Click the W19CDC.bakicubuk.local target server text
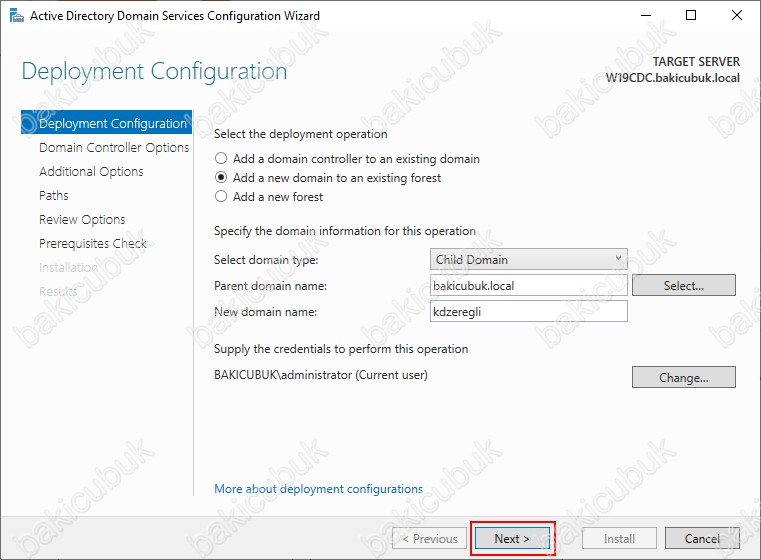This screenshot has height=560, width=761. tap(672, 78)
